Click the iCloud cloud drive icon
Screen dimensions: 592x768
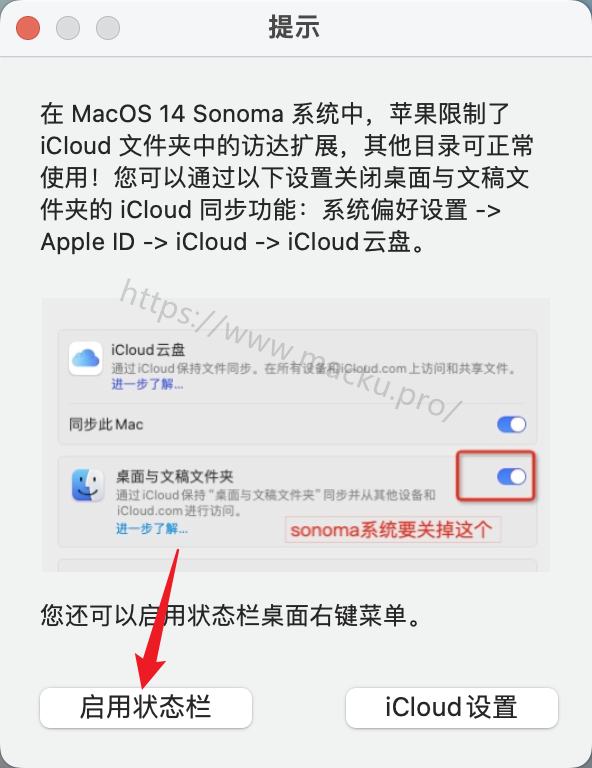(86, 359)
